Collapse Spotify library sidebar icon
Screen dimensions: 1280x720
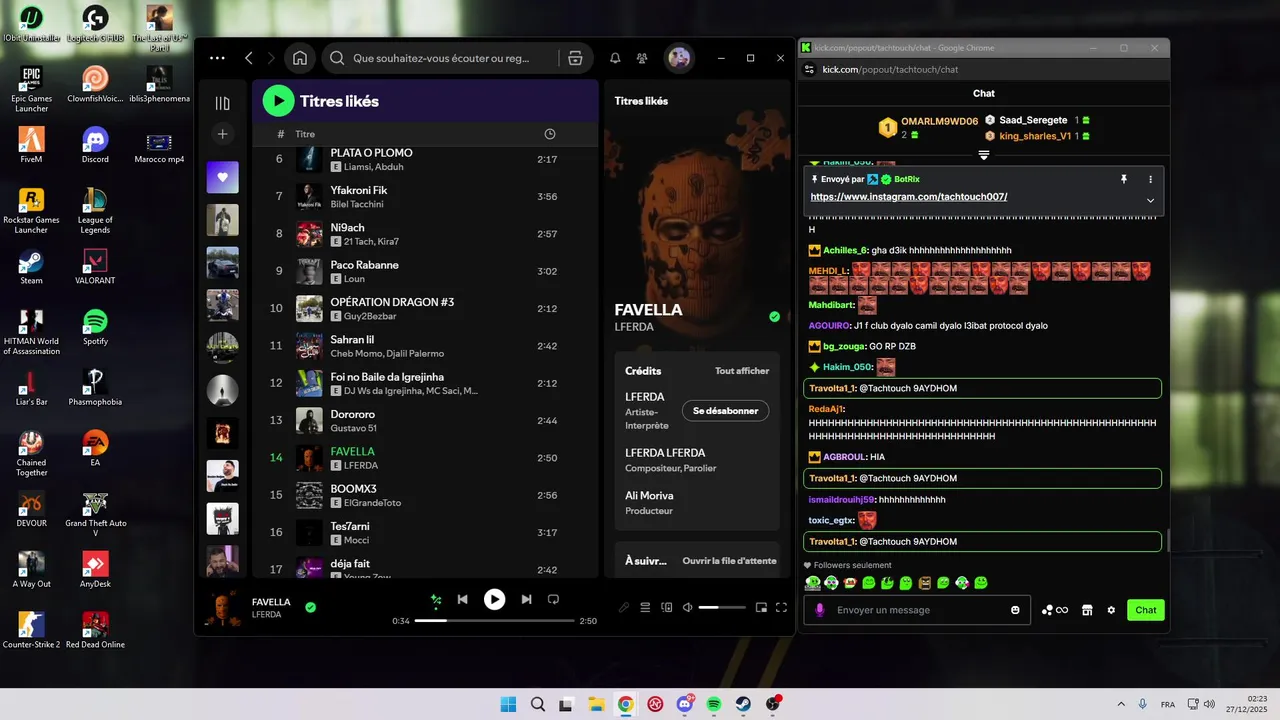222,103
